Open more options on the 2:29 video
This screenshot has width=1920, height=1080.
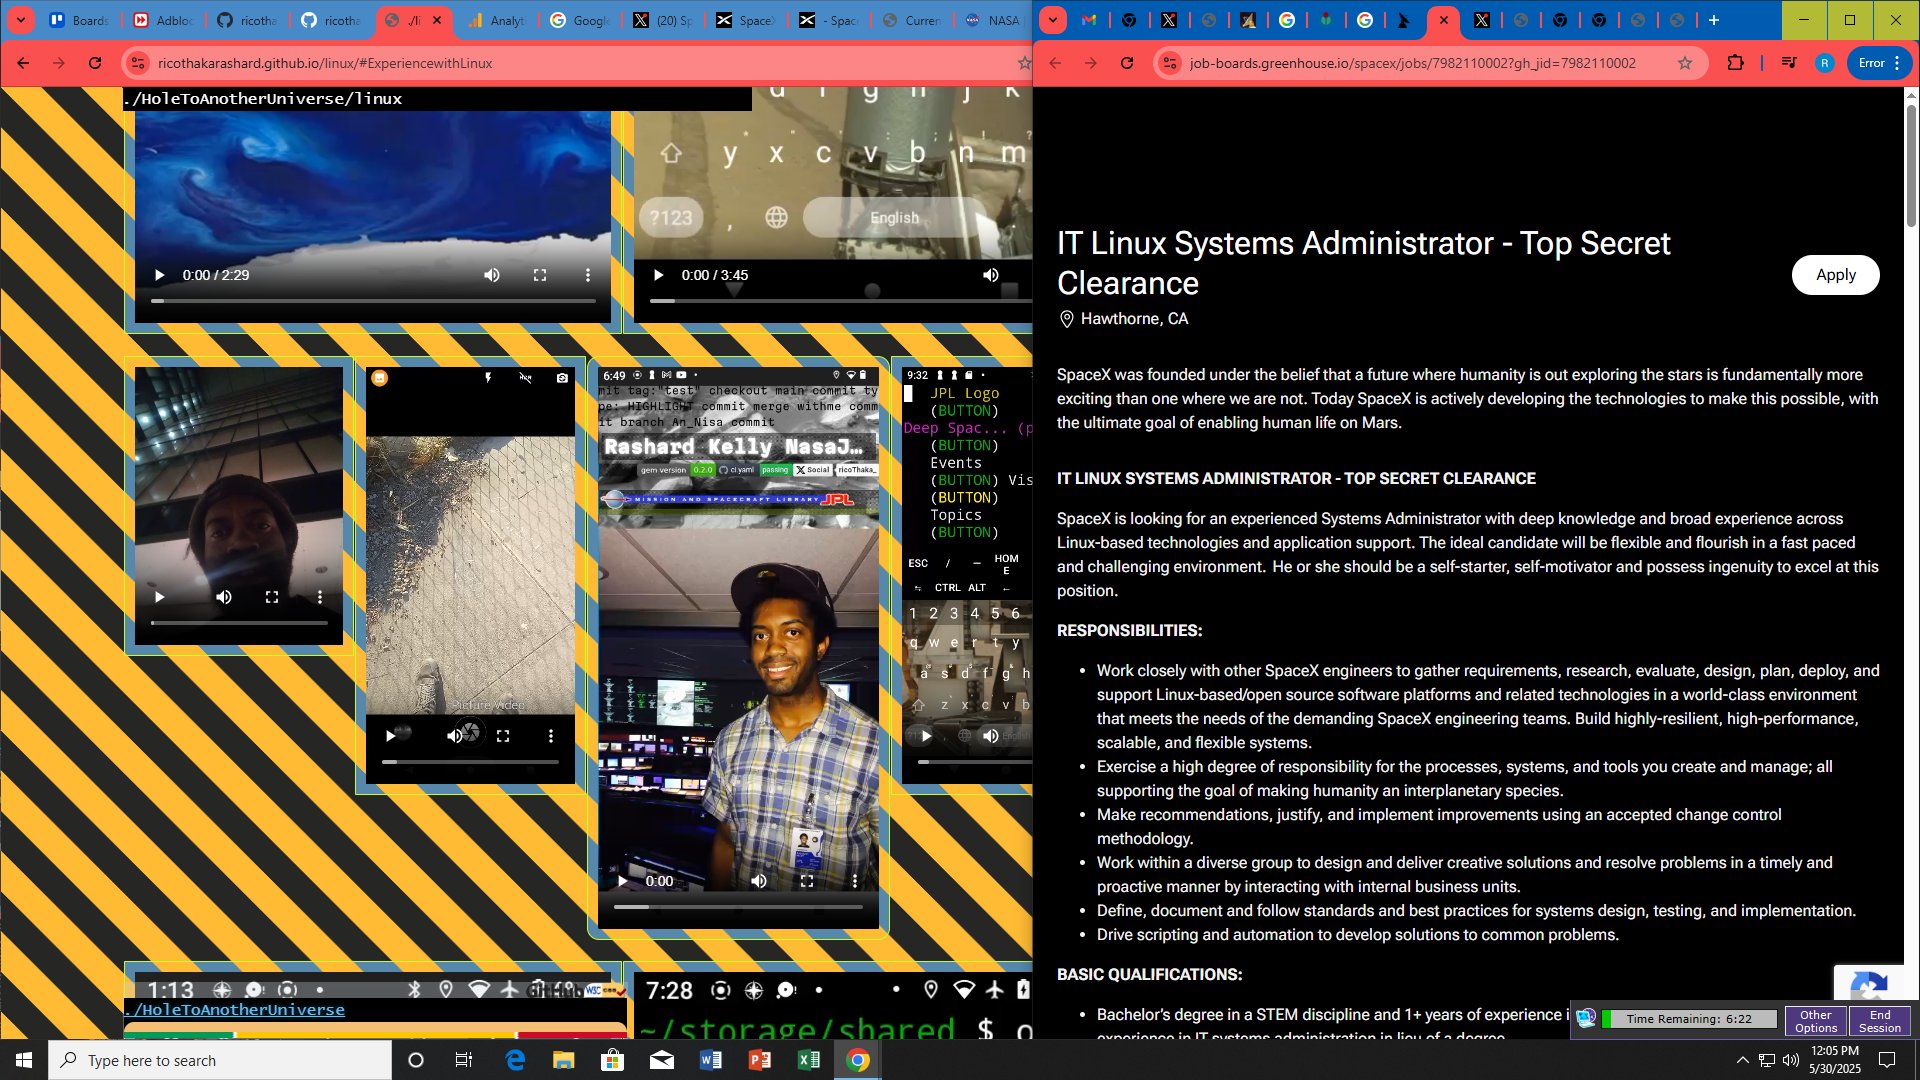coord(588,275)
